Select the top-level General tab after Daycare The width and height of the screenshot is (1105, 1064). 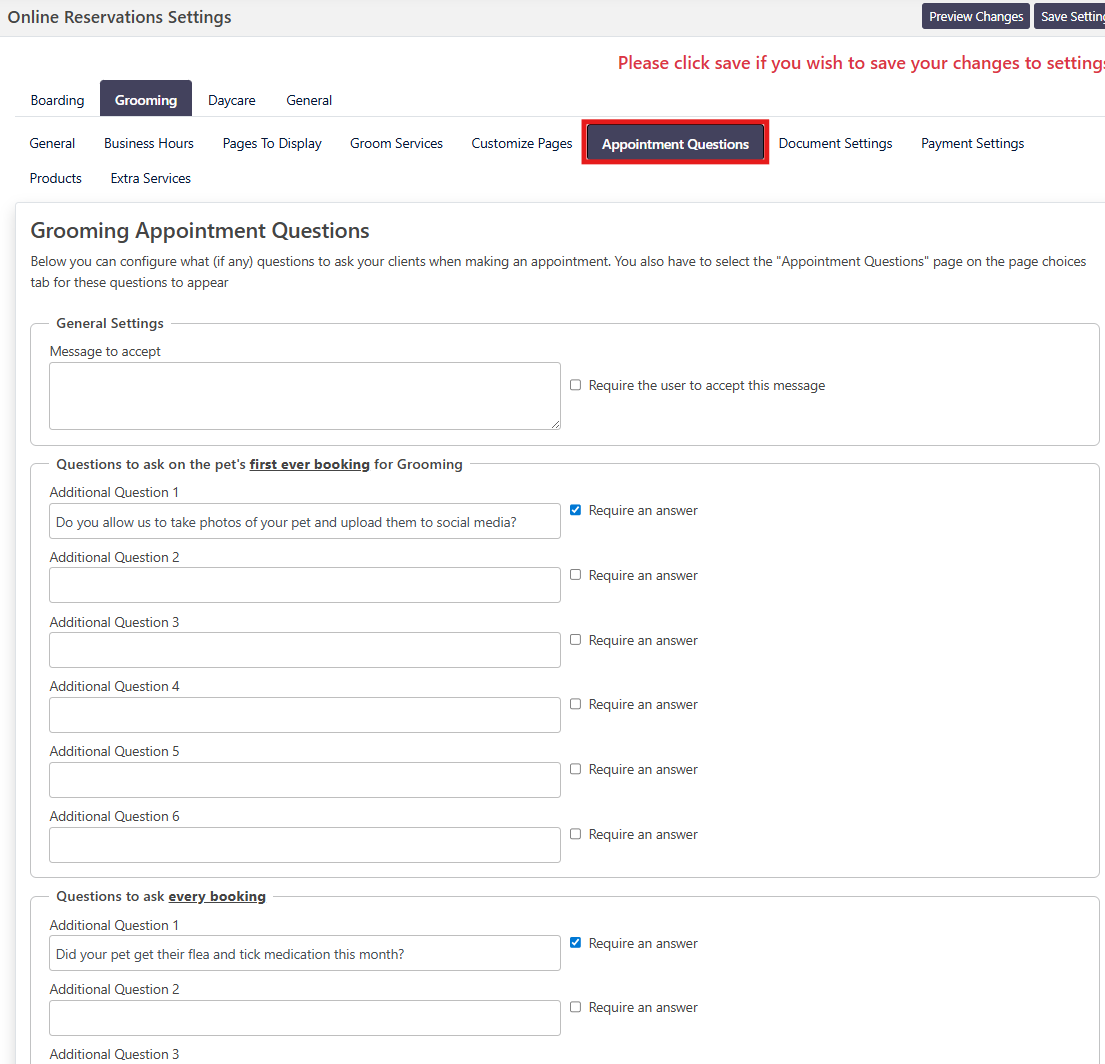tap(309, 100)
